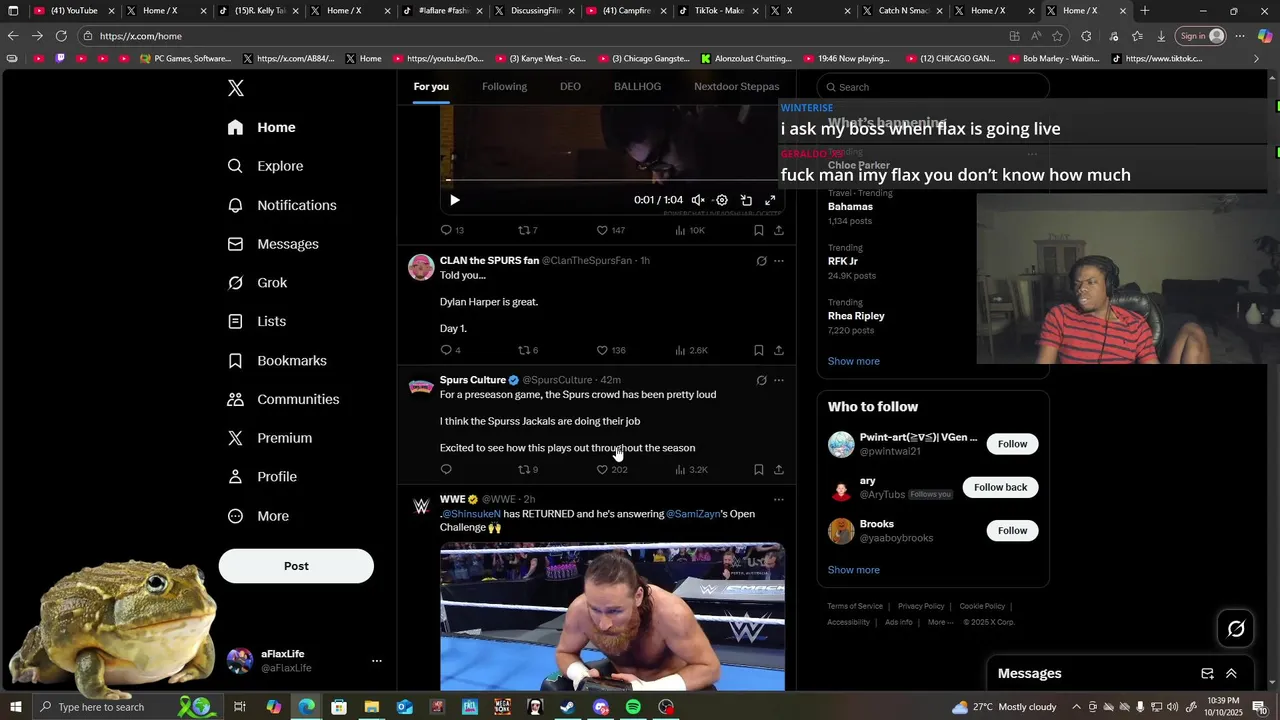Image resolution: width=1280 pixels, height=720 pixels.
Task: Open Spotify from the taskbar
Action: pos(633,707)
